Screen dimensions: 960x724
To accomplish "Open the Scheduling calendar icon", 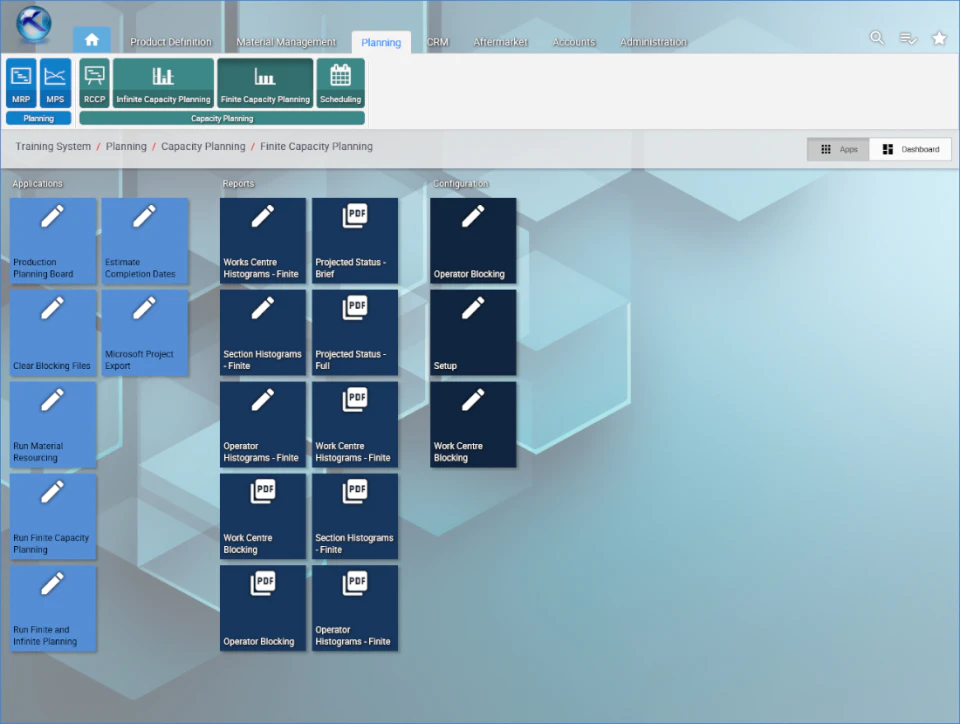I will (340, 83).
